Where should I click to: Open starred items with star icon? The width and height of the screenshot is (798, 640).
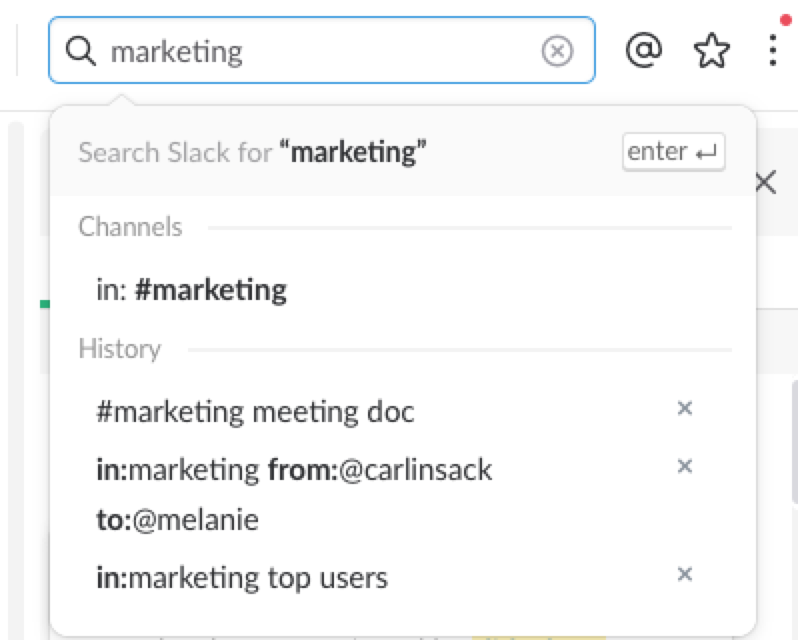pos(711,50)
